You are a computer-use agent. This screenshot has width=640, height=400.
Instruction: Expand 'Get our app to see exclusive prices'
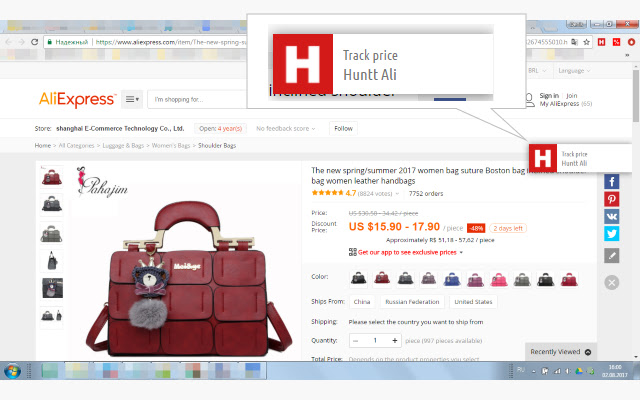(x=410, y=252)
